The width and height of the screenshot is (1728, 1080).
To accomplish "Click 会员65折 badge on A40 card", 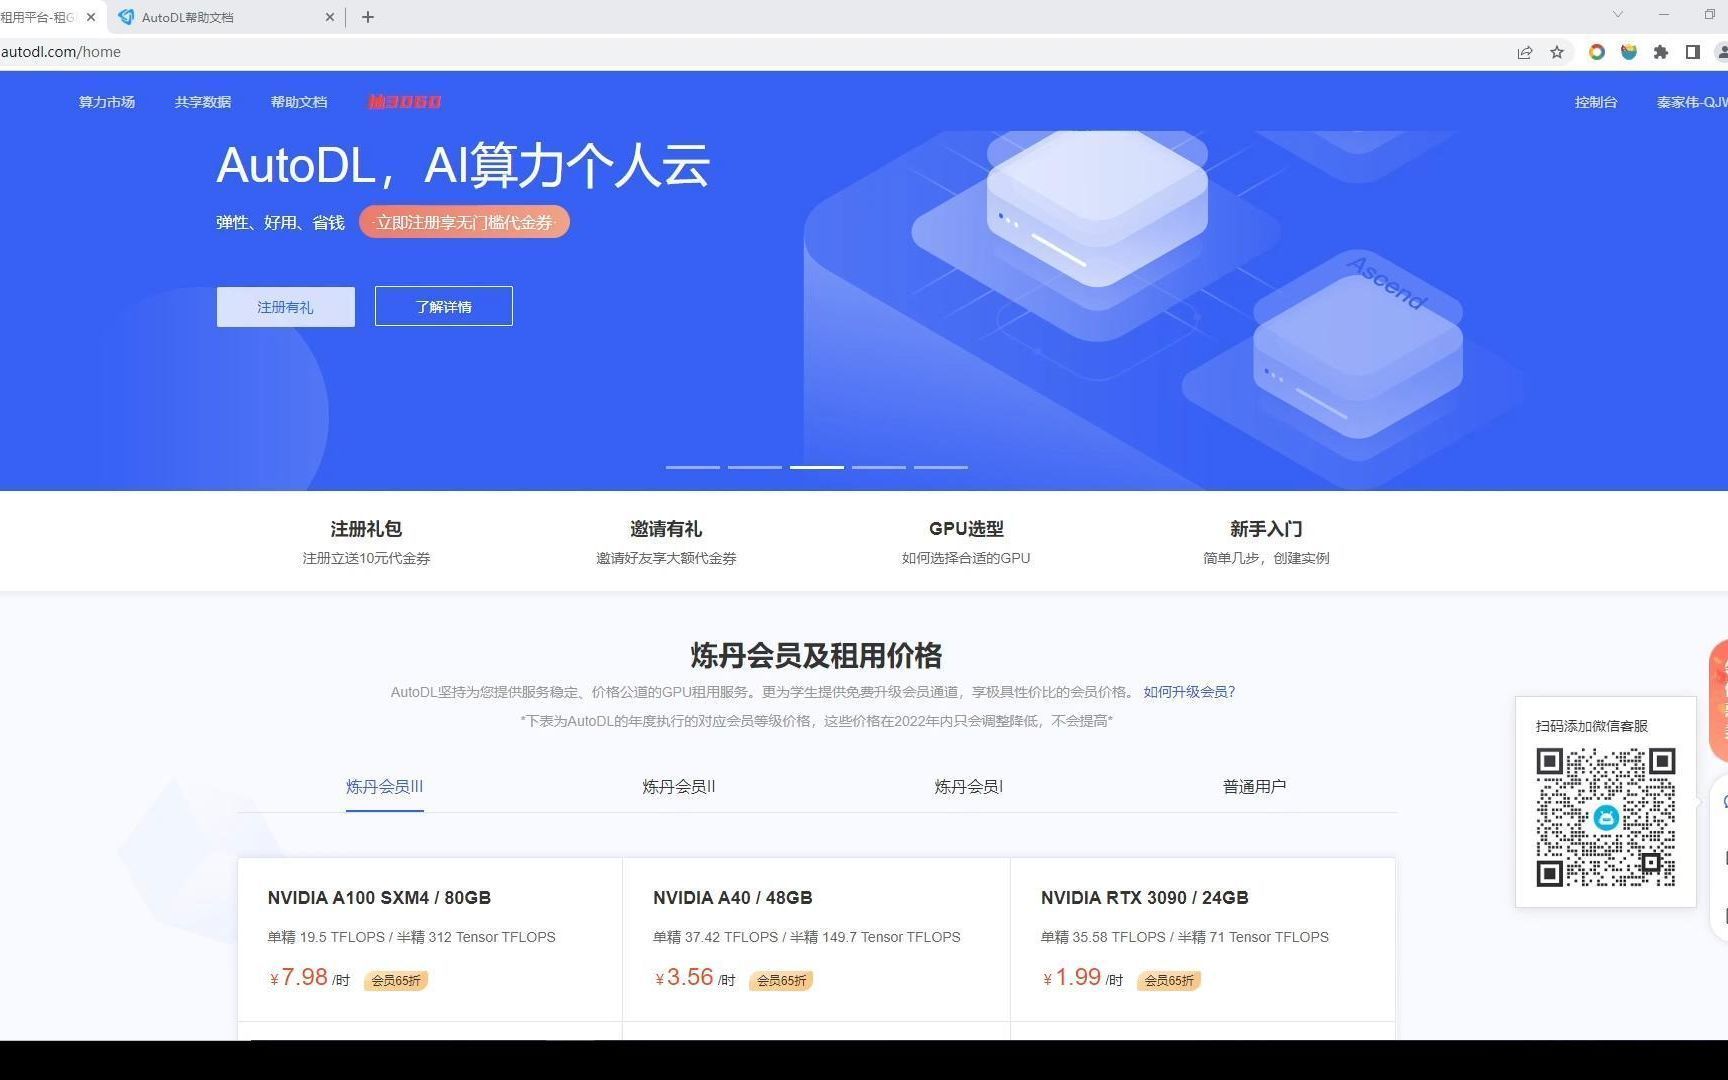I will [x=781, y=981].
